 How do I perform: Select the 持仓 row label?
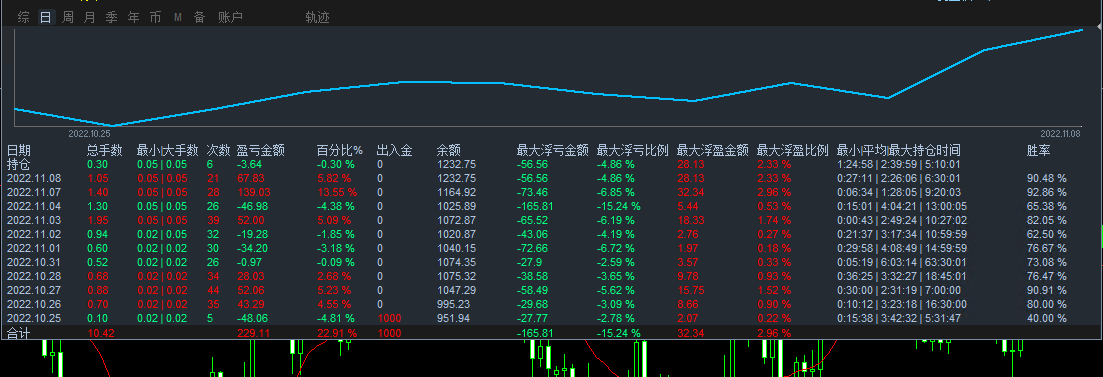(x=19, y=164)
